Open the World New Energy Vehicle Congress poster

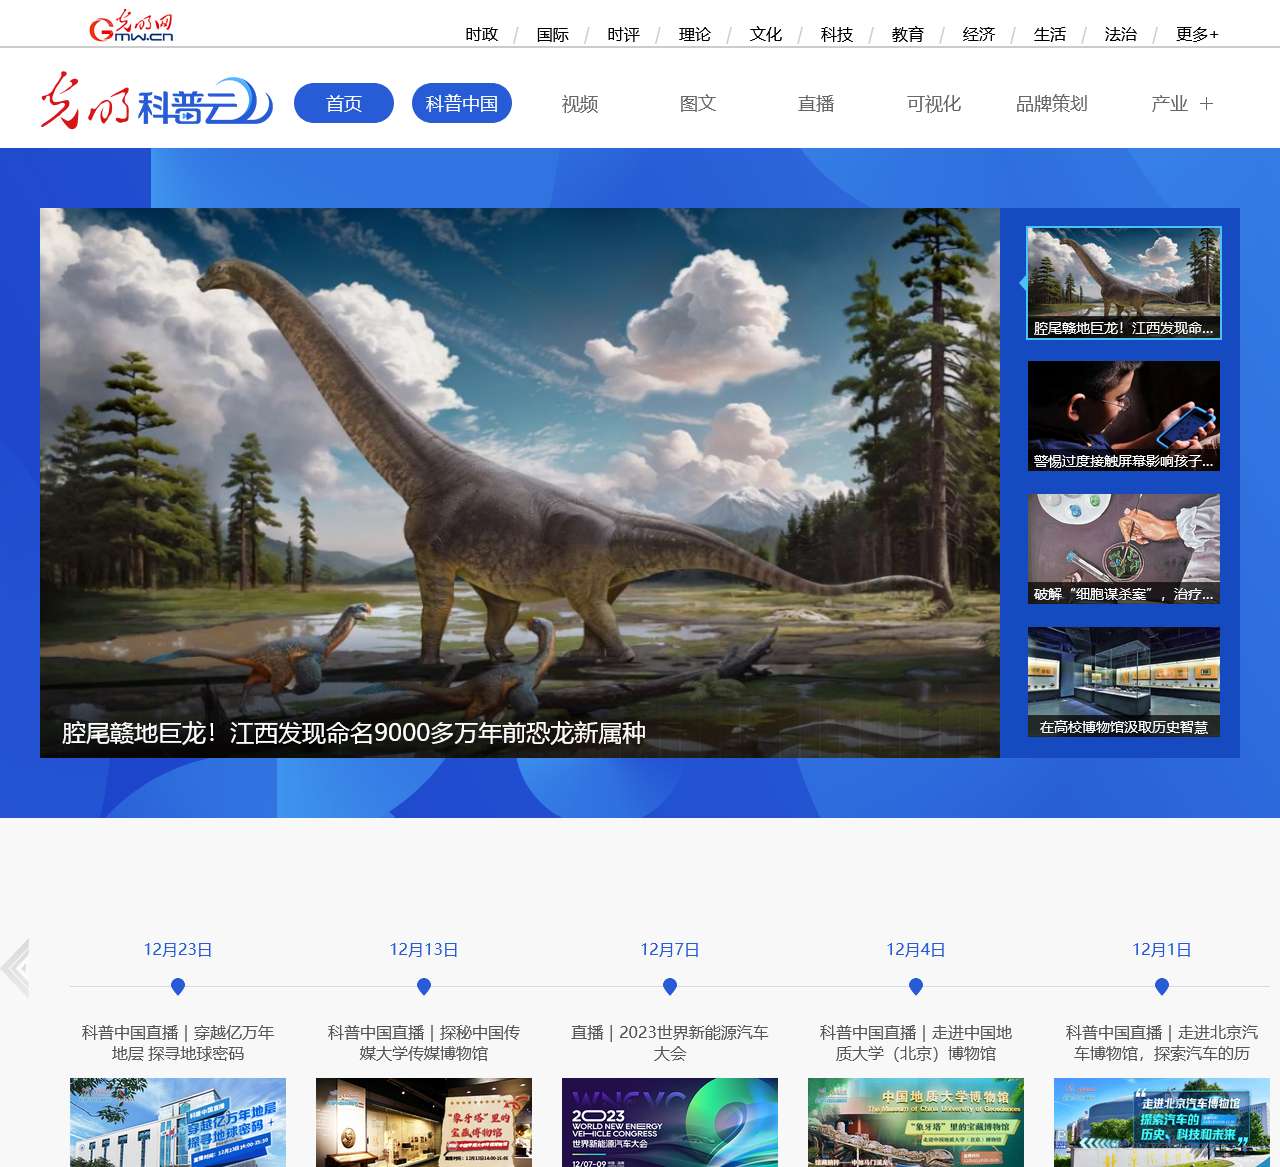click(x=670, y=1122)
